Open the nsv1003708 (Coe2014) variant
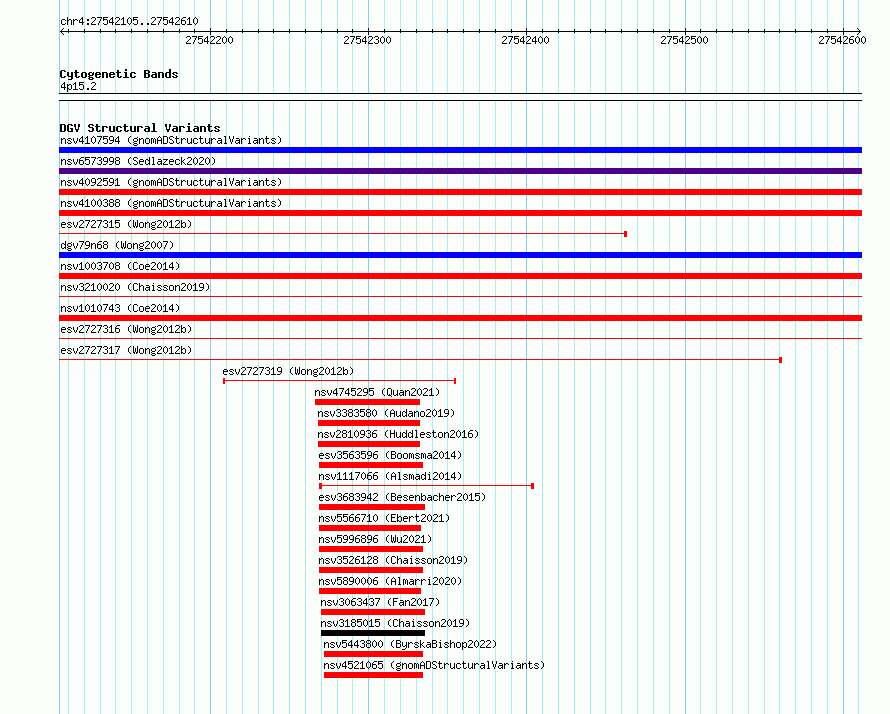This screenshot has height=714, width=890. click(x=120, y=266)
